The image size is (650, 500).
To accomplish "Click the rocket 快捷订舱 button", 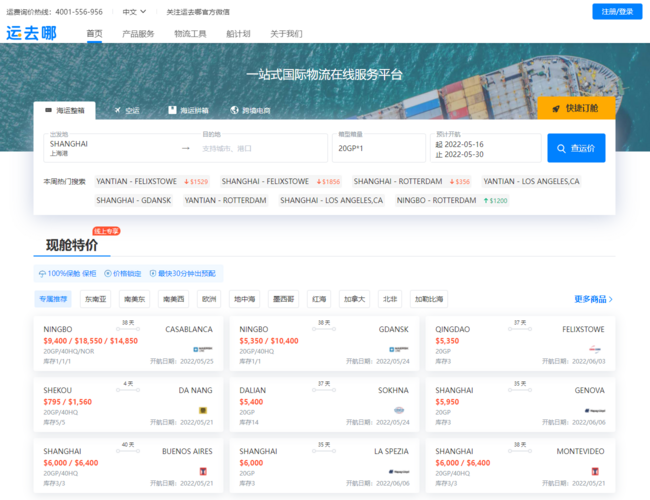I will 575,108.
